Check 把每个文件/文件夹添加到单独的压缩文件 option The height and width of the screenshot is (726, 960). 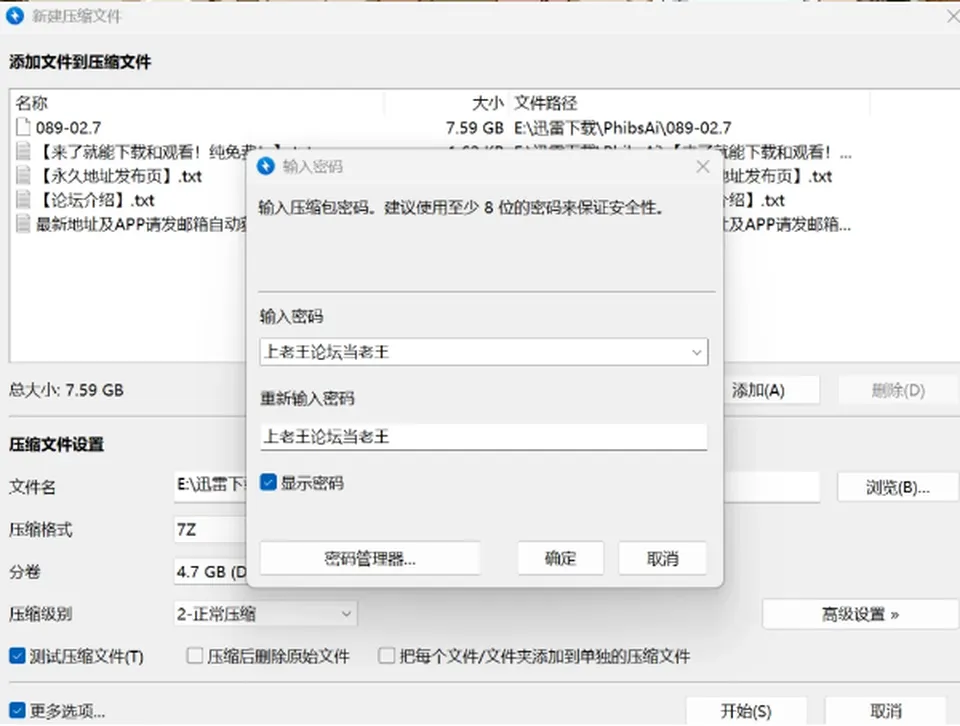point(387,656)
